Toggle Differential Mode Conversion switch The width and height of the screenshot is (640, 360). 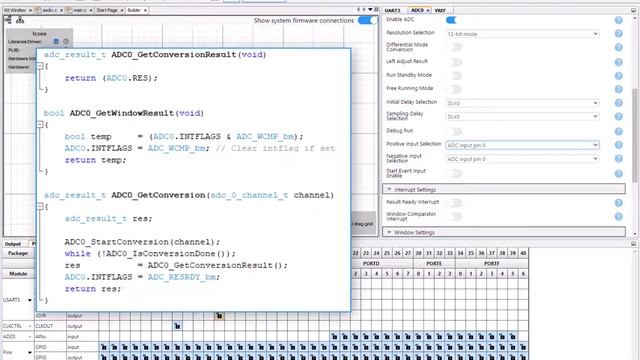pyautogui.click(x=454, y=47)
